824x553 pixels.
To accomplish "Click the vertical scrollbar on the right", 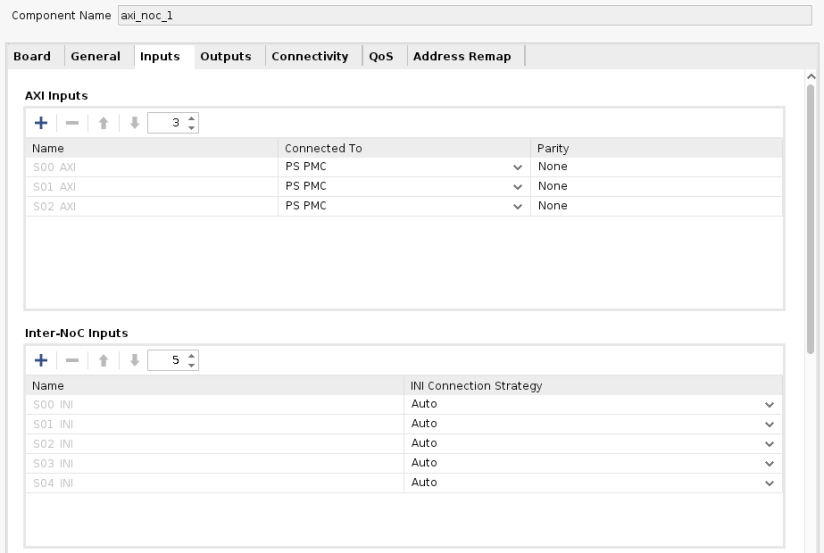I will 811,220.
